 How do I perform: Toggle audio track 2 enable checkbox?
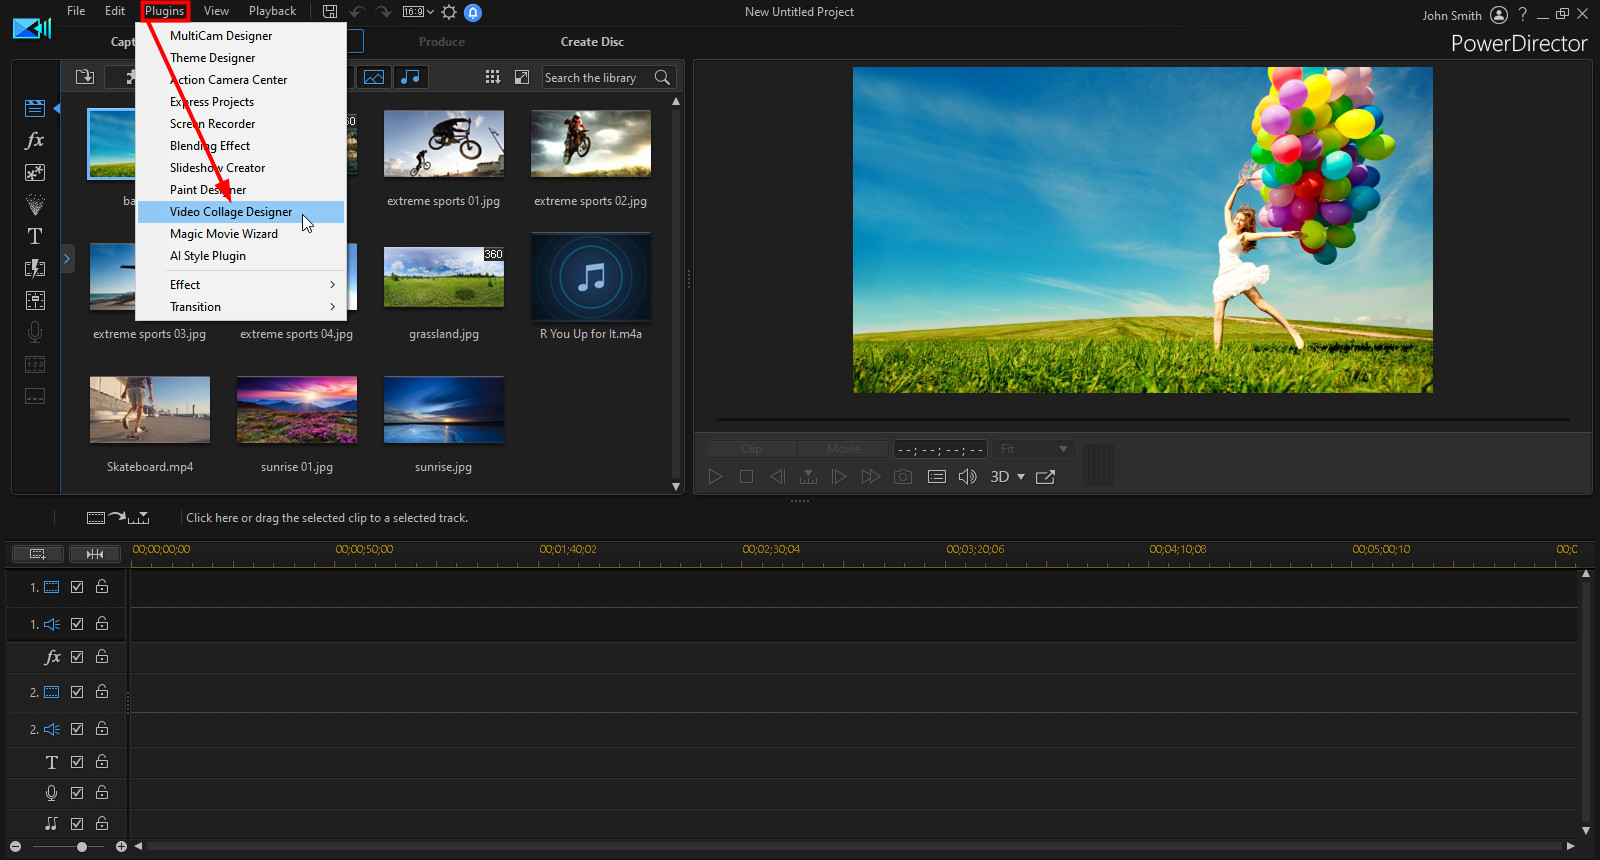point(77,729)
